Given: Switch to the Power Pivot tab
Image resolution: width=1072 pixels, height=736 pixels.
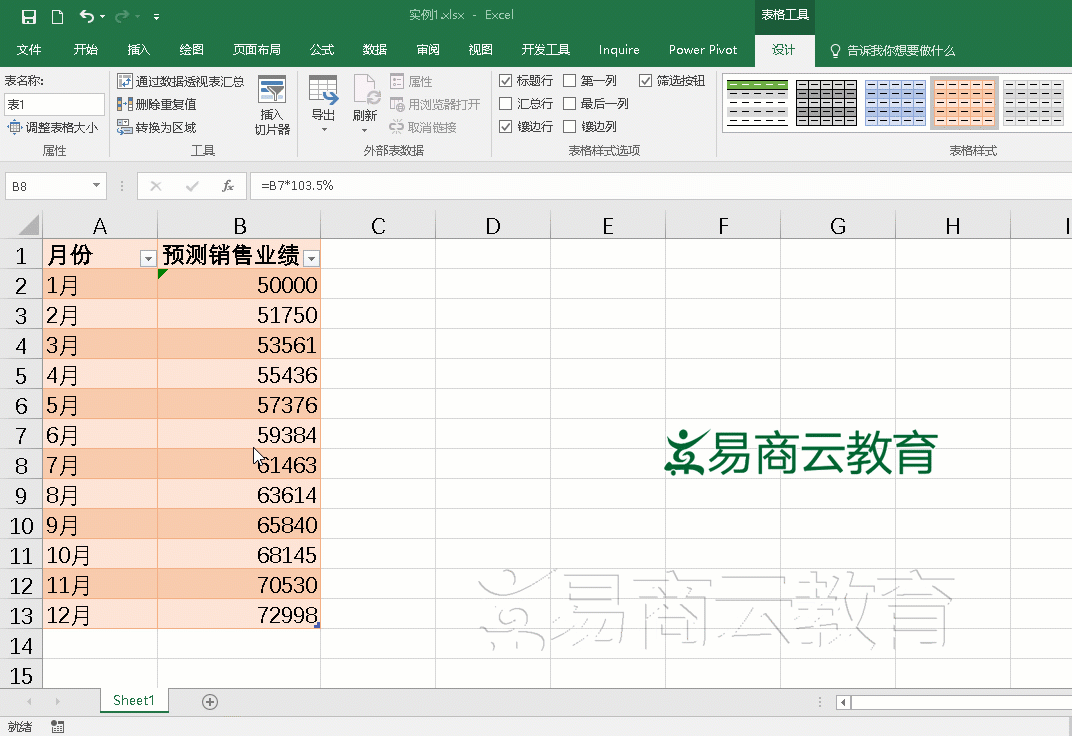Looking at the screenshot, I should pos(703,50).
